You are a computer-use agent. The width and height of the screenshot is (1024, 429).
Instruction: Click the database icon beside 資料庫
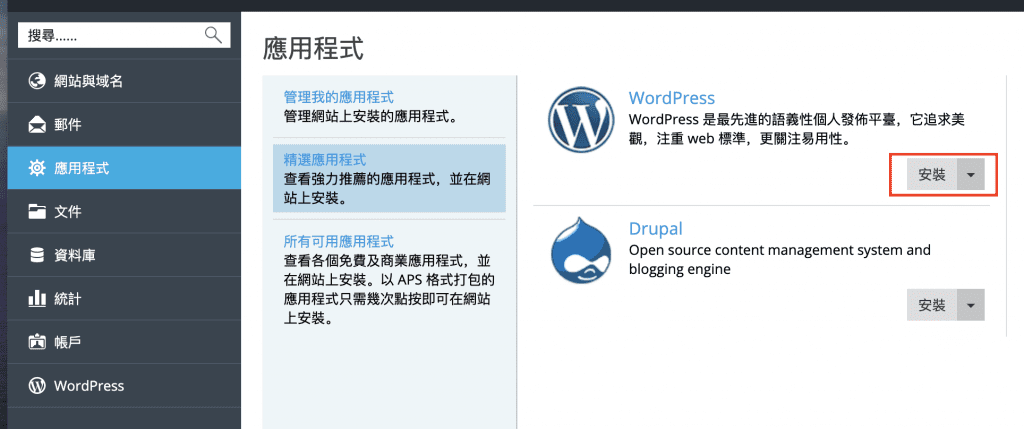37,255
